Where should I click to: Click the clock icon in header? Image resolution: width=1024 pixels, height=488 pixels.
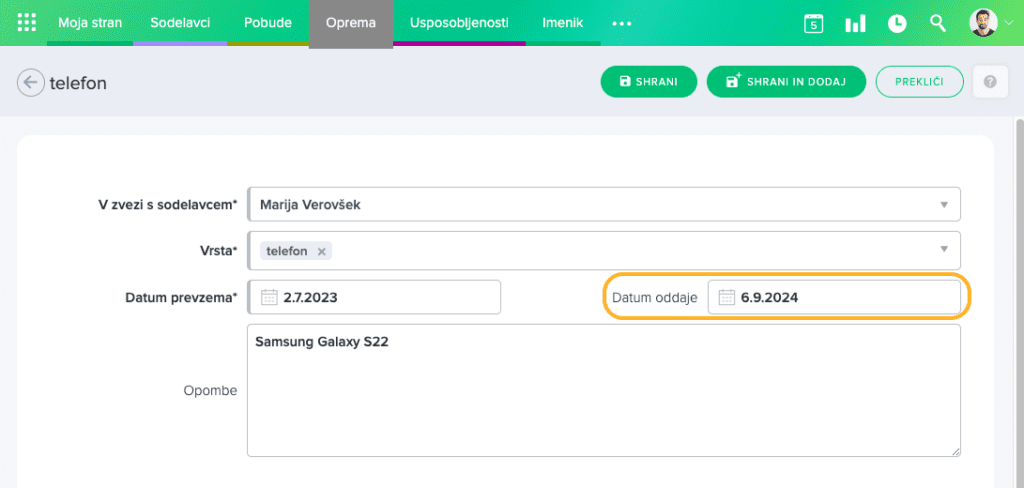(x=897, y=23)
